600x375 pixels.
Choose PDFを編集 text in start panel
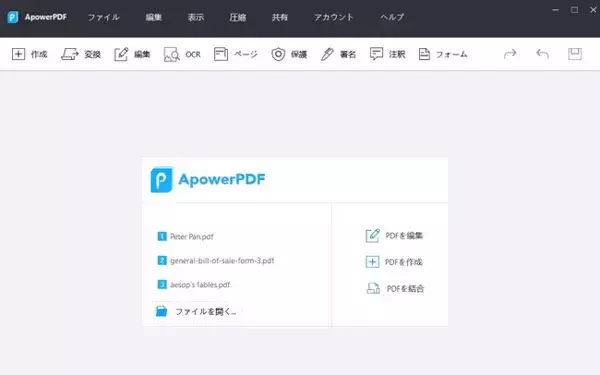(404, 236)
